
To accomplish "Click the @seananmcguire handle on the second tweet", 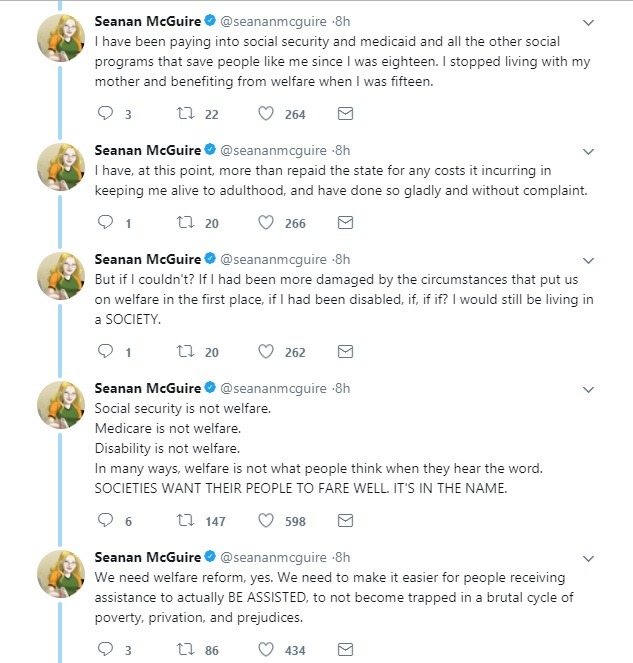I will point(274,151).
